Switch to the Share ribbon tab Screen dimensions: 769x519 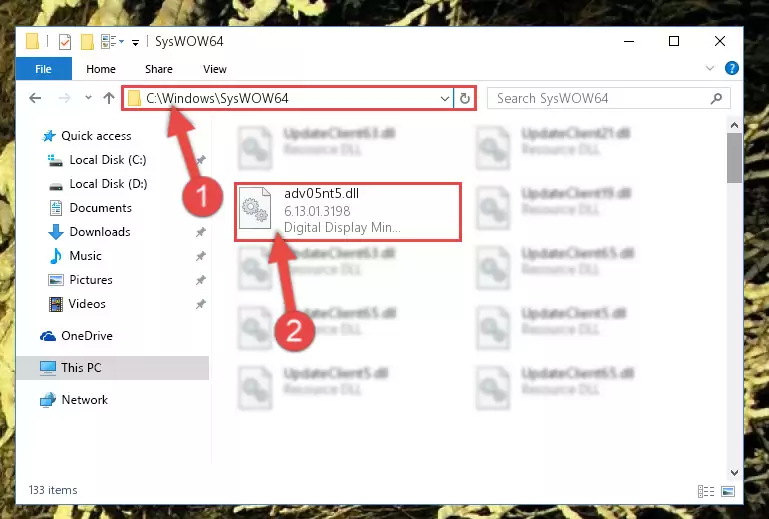pyautogui.click(x=159, y=69)
